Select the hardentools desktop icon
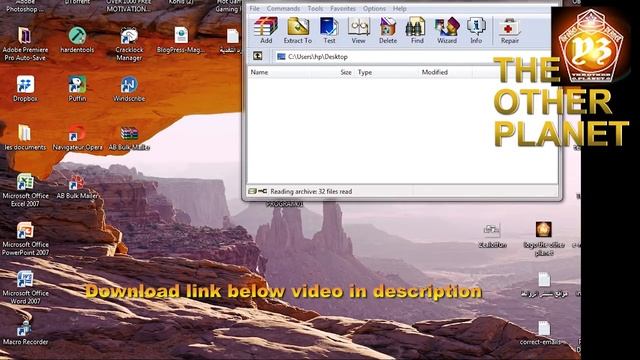The width and height of the screenshot is (640, 360). point(77,40)
